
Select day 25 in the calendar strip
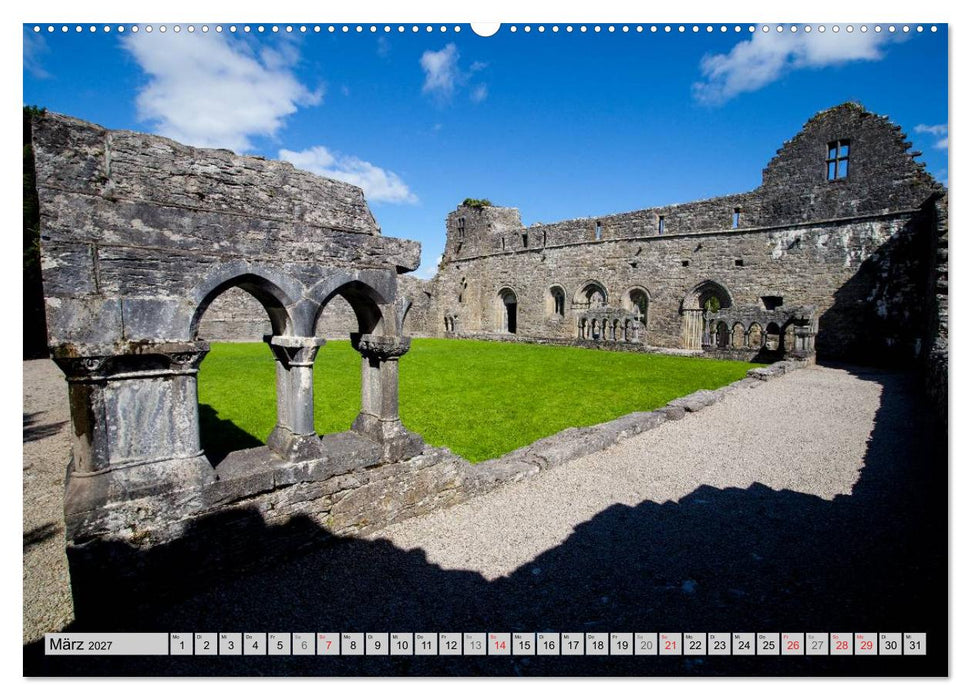point(769,644)
